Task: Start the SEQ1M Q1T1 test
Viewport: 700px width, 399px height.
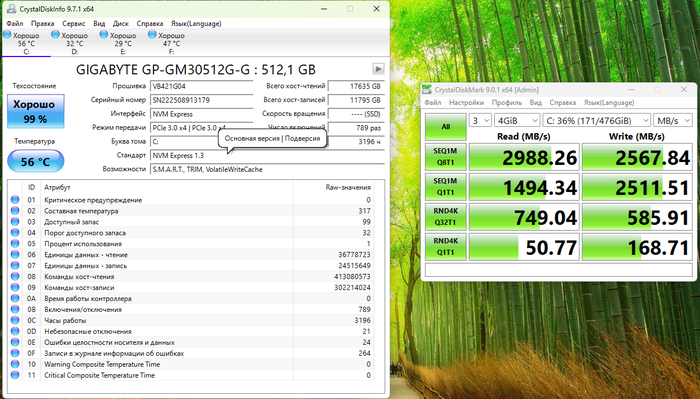Action: tap(446, 187)
